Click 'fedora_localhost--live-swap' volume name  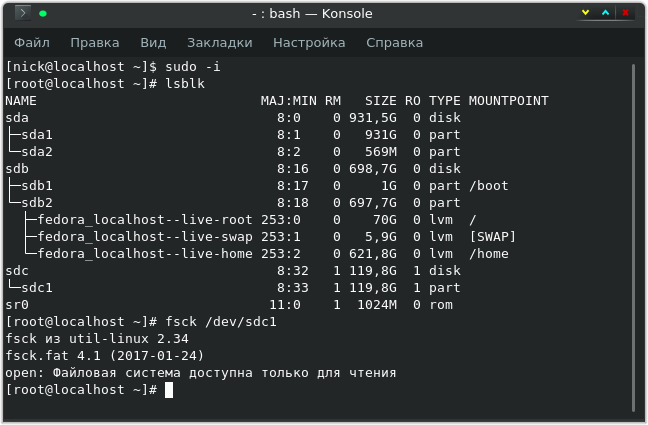pyautogui.click(x=145, y=236)
